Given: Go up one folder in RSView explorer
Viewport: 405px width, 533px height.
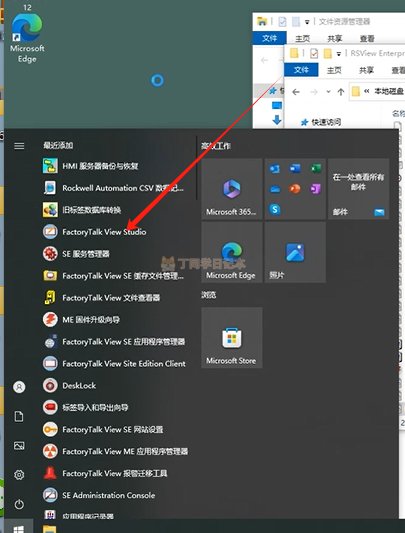Looking at the screenshot, I should 340,92.
